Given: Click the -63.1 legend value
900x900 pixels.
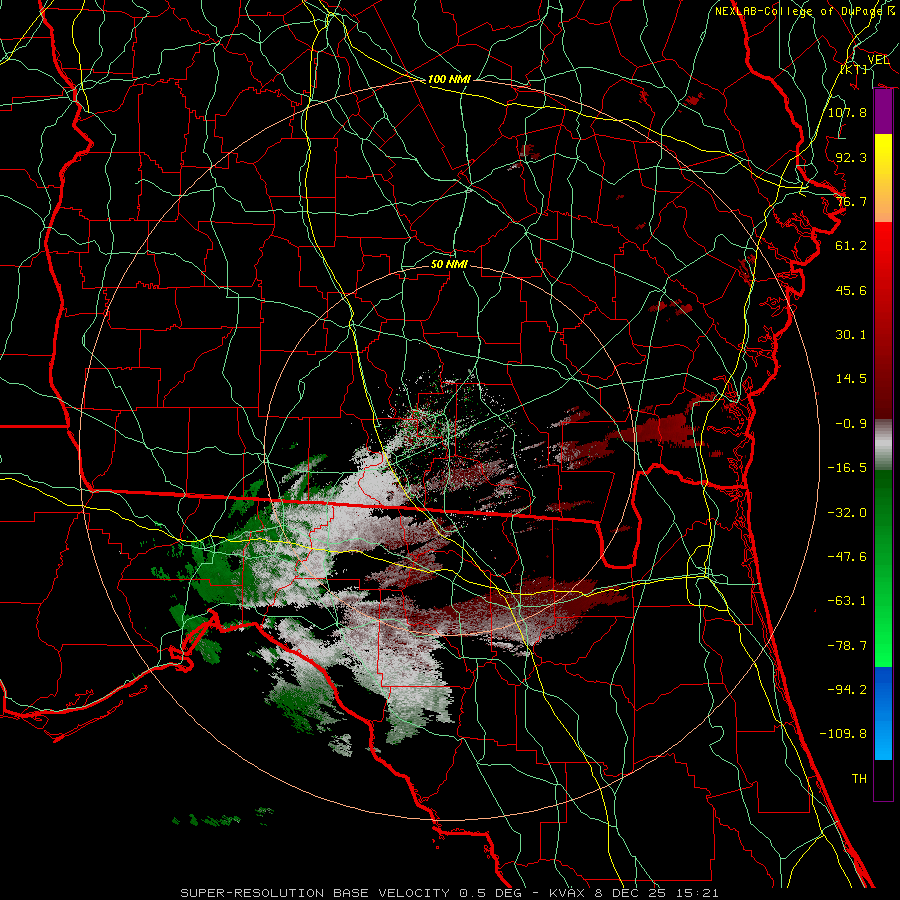Looking at the screenshot, I should click(847, 601).
